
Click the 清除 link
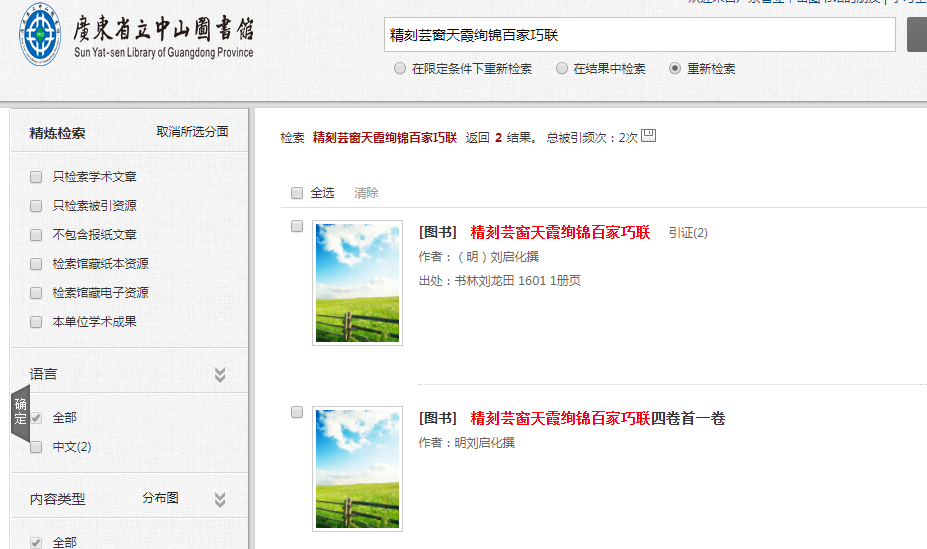366,193
